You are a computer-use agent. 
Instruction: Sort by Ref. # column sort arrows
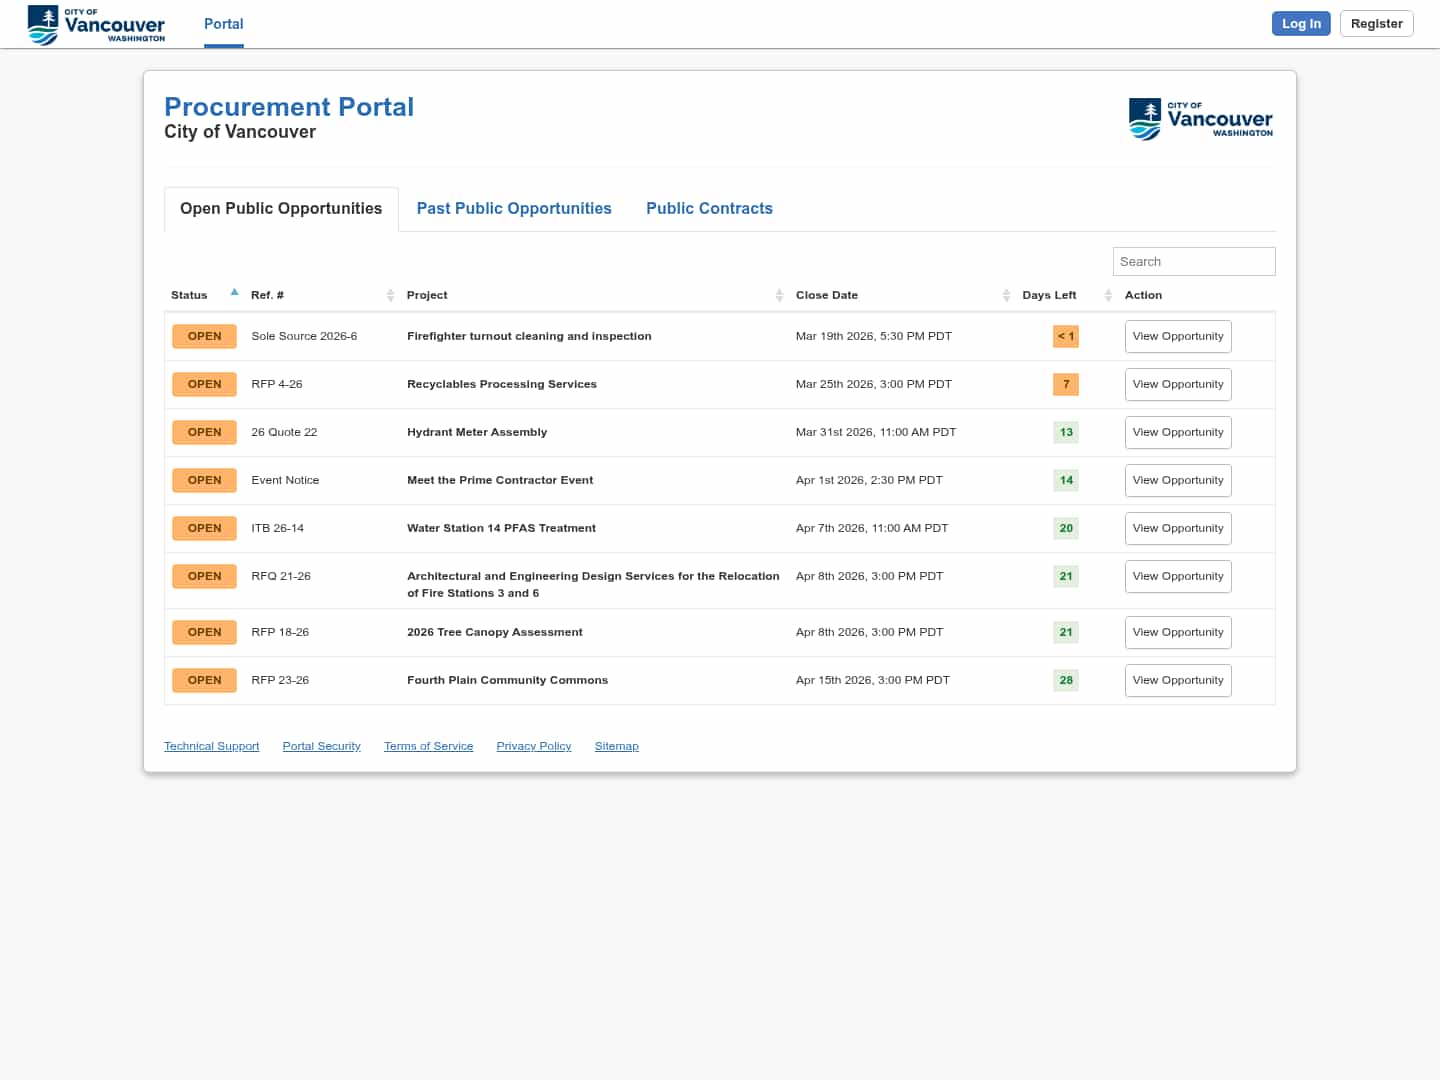[x=390, y=295]
